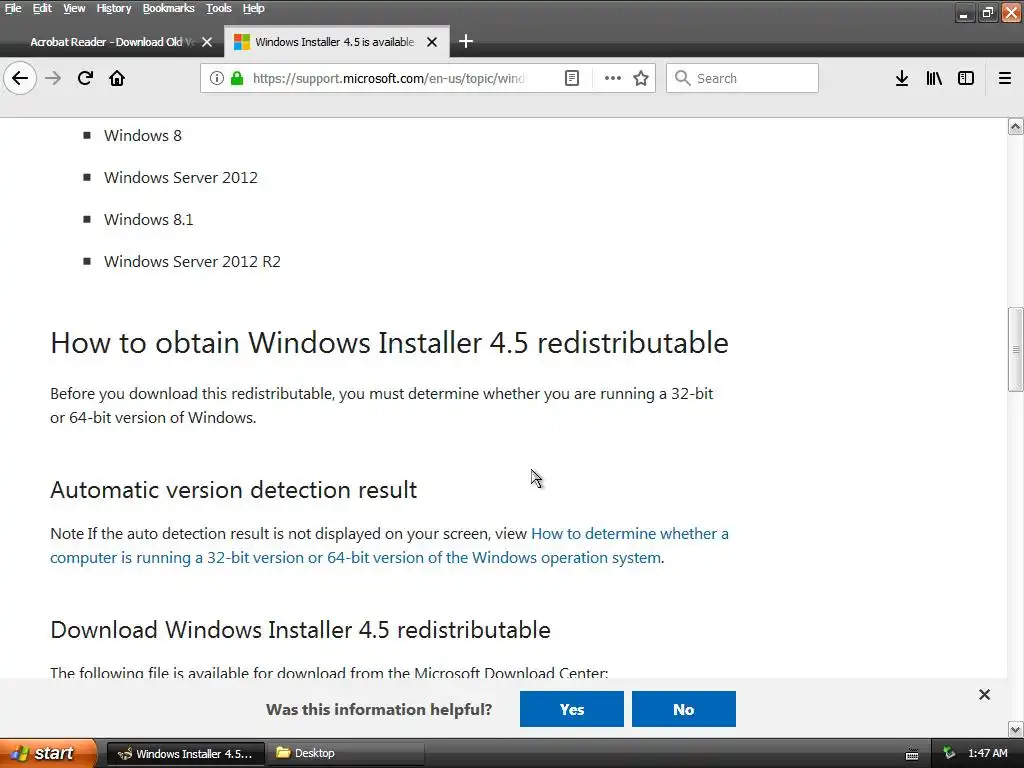
Task: Click the 'Windows 8' list item
Action: pos(142,136)
